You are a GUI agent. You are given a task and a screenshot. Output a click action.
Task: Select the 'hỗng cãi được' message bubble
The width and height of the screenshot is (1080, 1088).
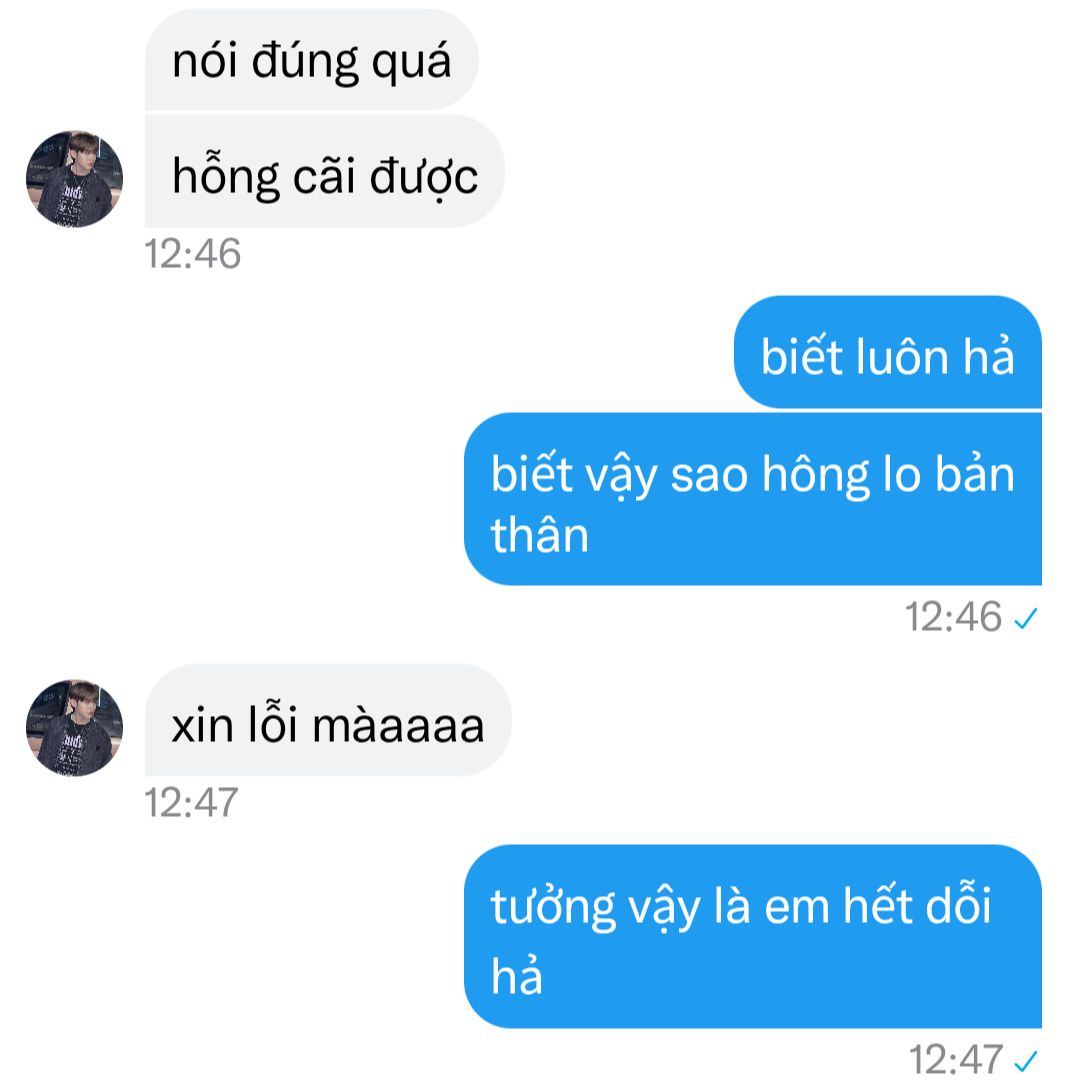click(324, 171)
